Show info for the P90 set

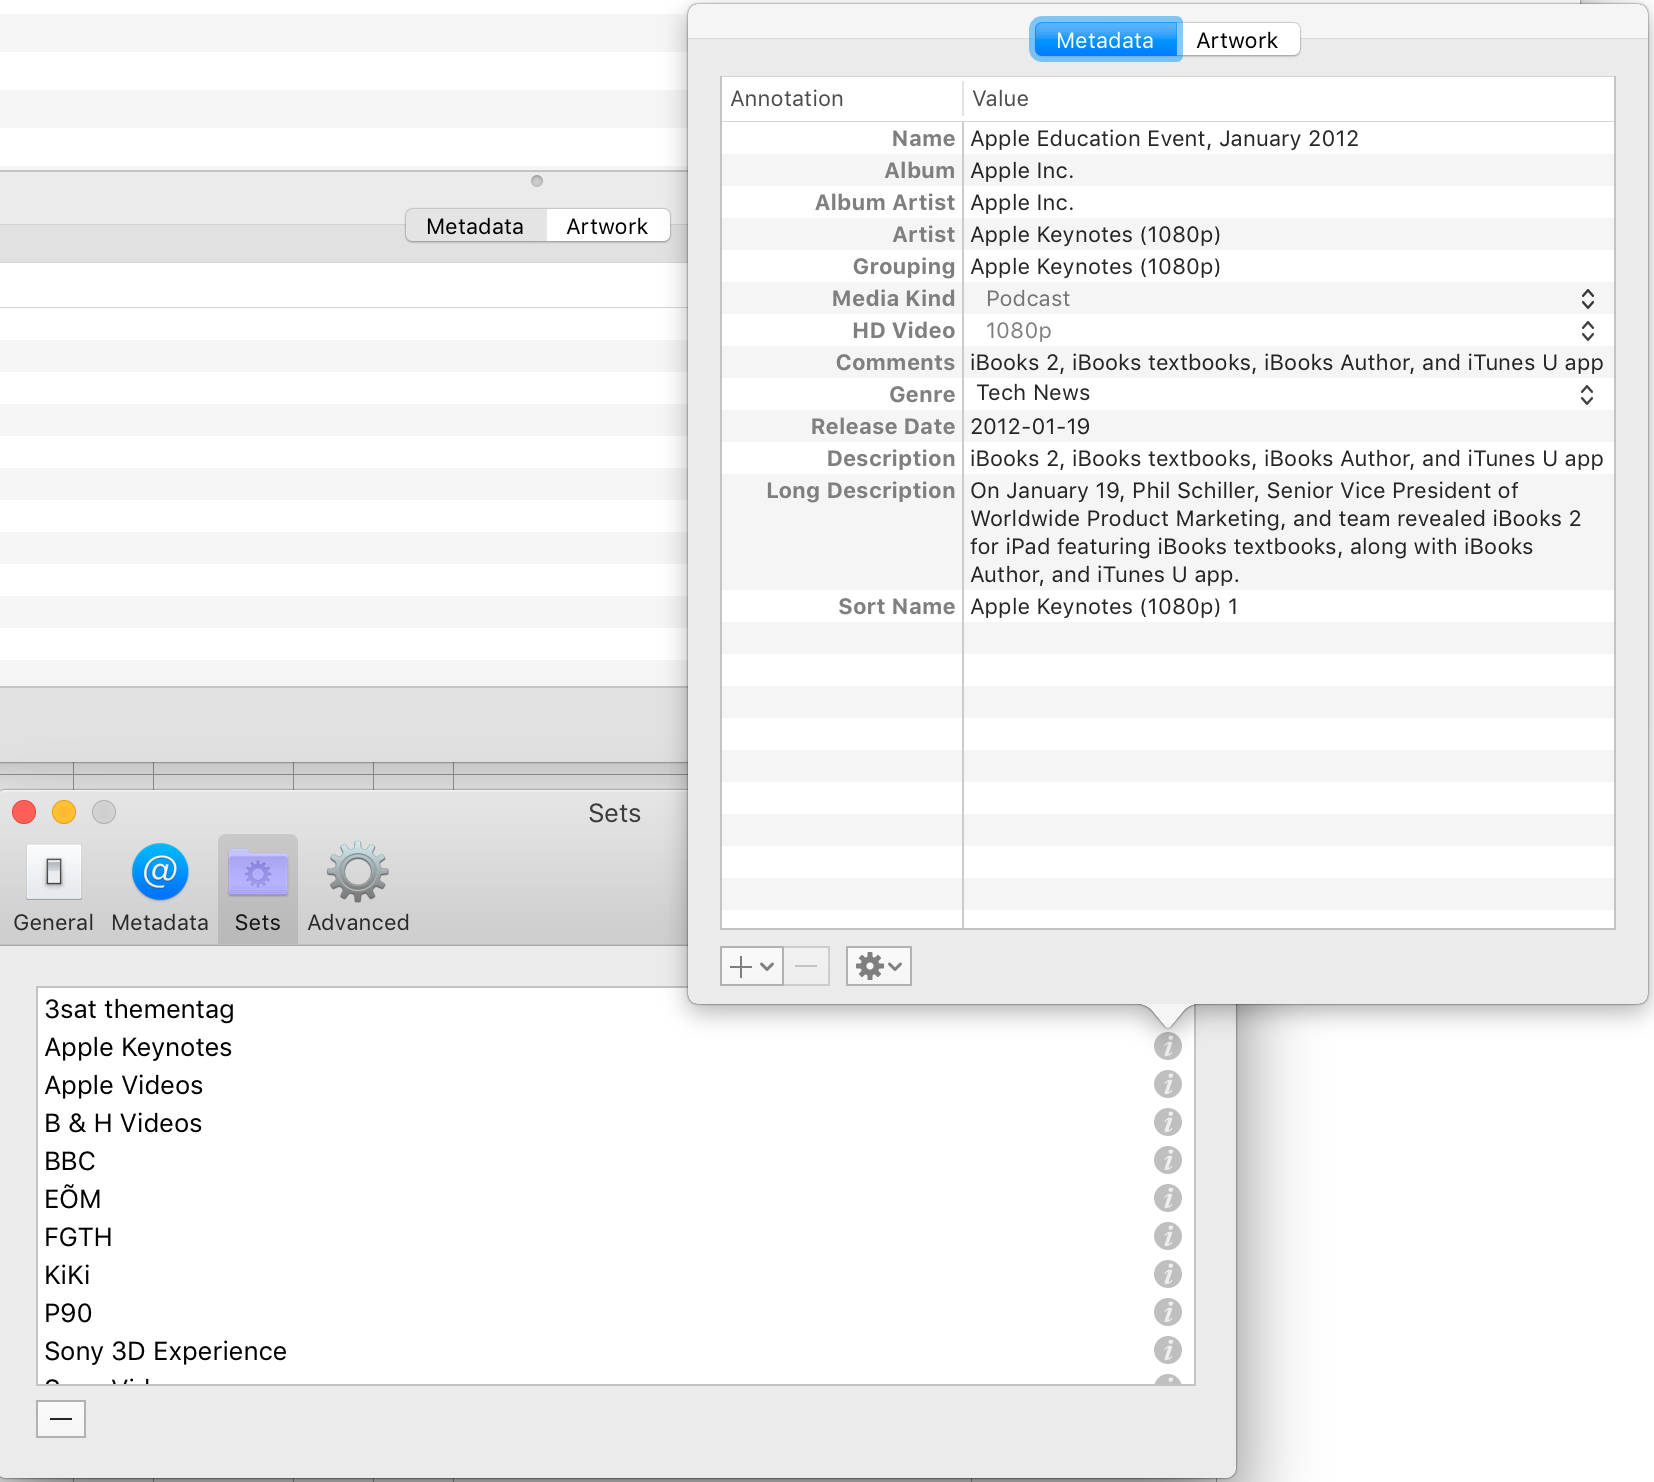(x=1167, y=1312)
